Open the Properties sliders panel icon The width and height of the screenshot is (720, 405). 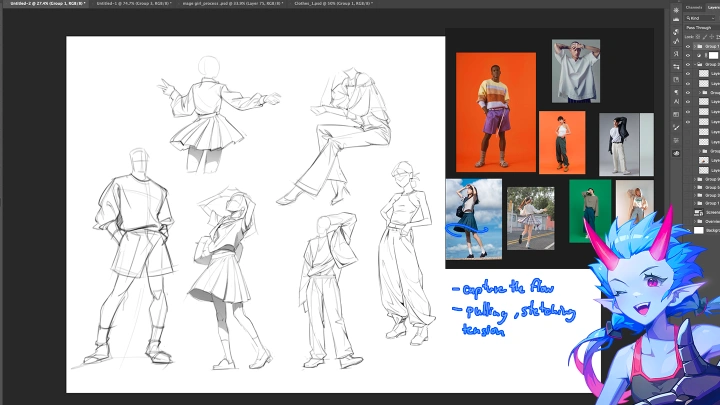[x=676, y=67]
